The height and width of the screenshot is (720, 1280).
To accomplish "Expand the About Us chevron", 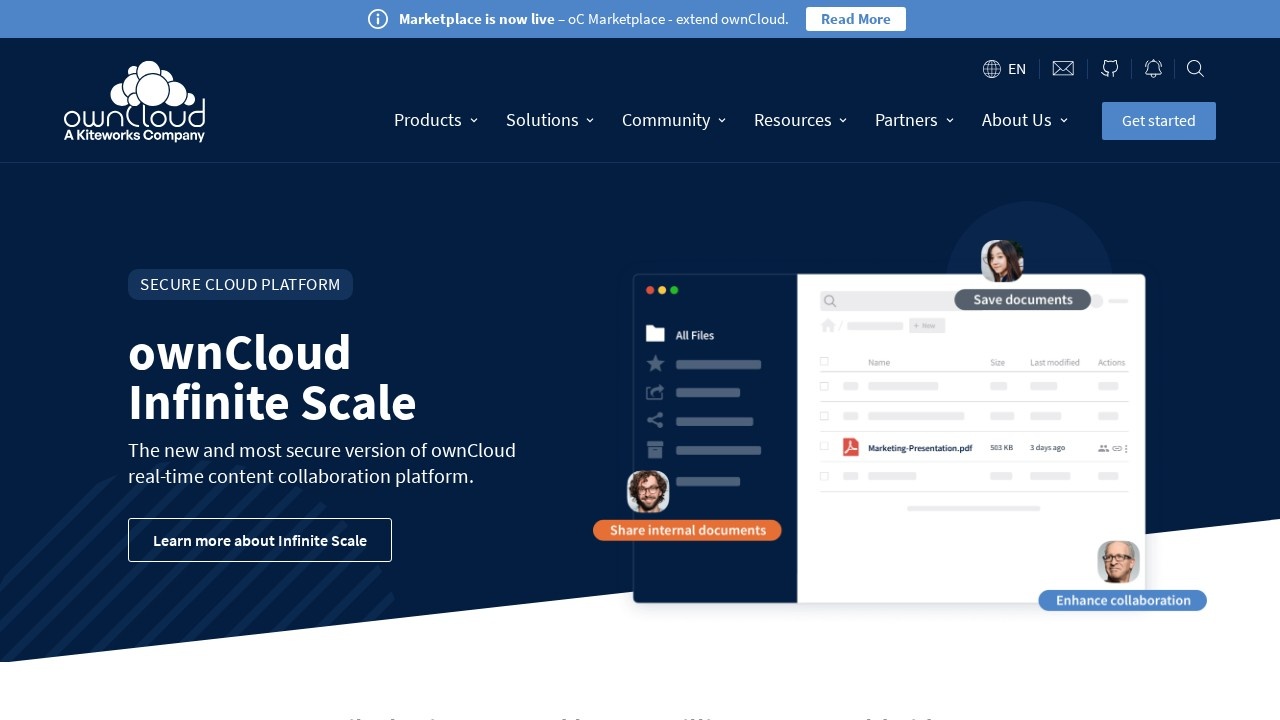I will coord(1064,121).
